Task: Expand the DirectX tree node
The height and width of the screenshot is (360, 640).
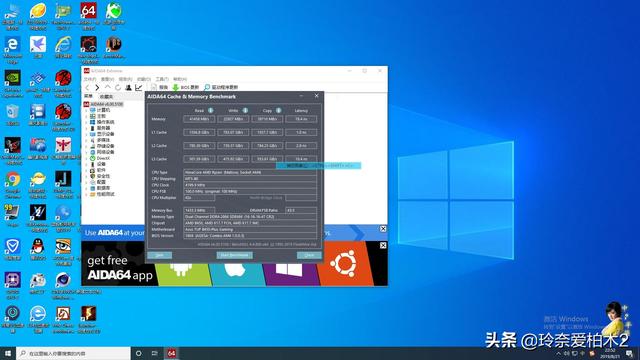Action: tap(87, 158)
